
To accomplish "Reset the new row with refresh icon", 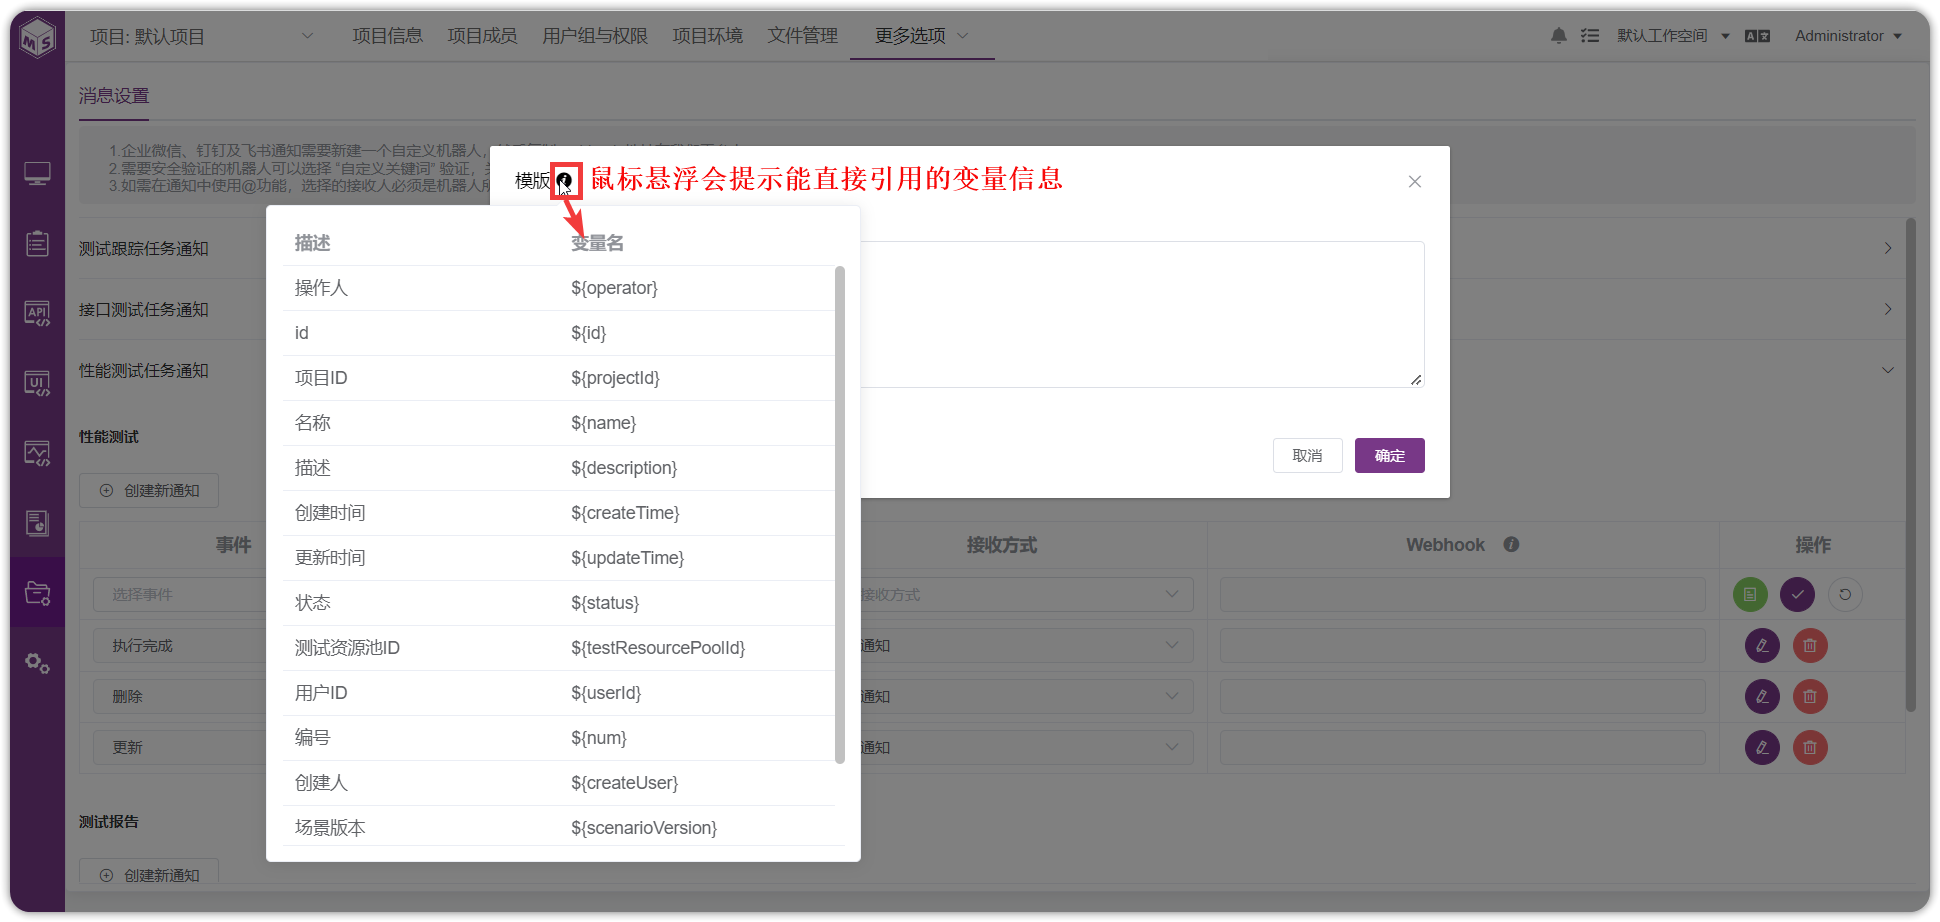I will [1845, 595].
